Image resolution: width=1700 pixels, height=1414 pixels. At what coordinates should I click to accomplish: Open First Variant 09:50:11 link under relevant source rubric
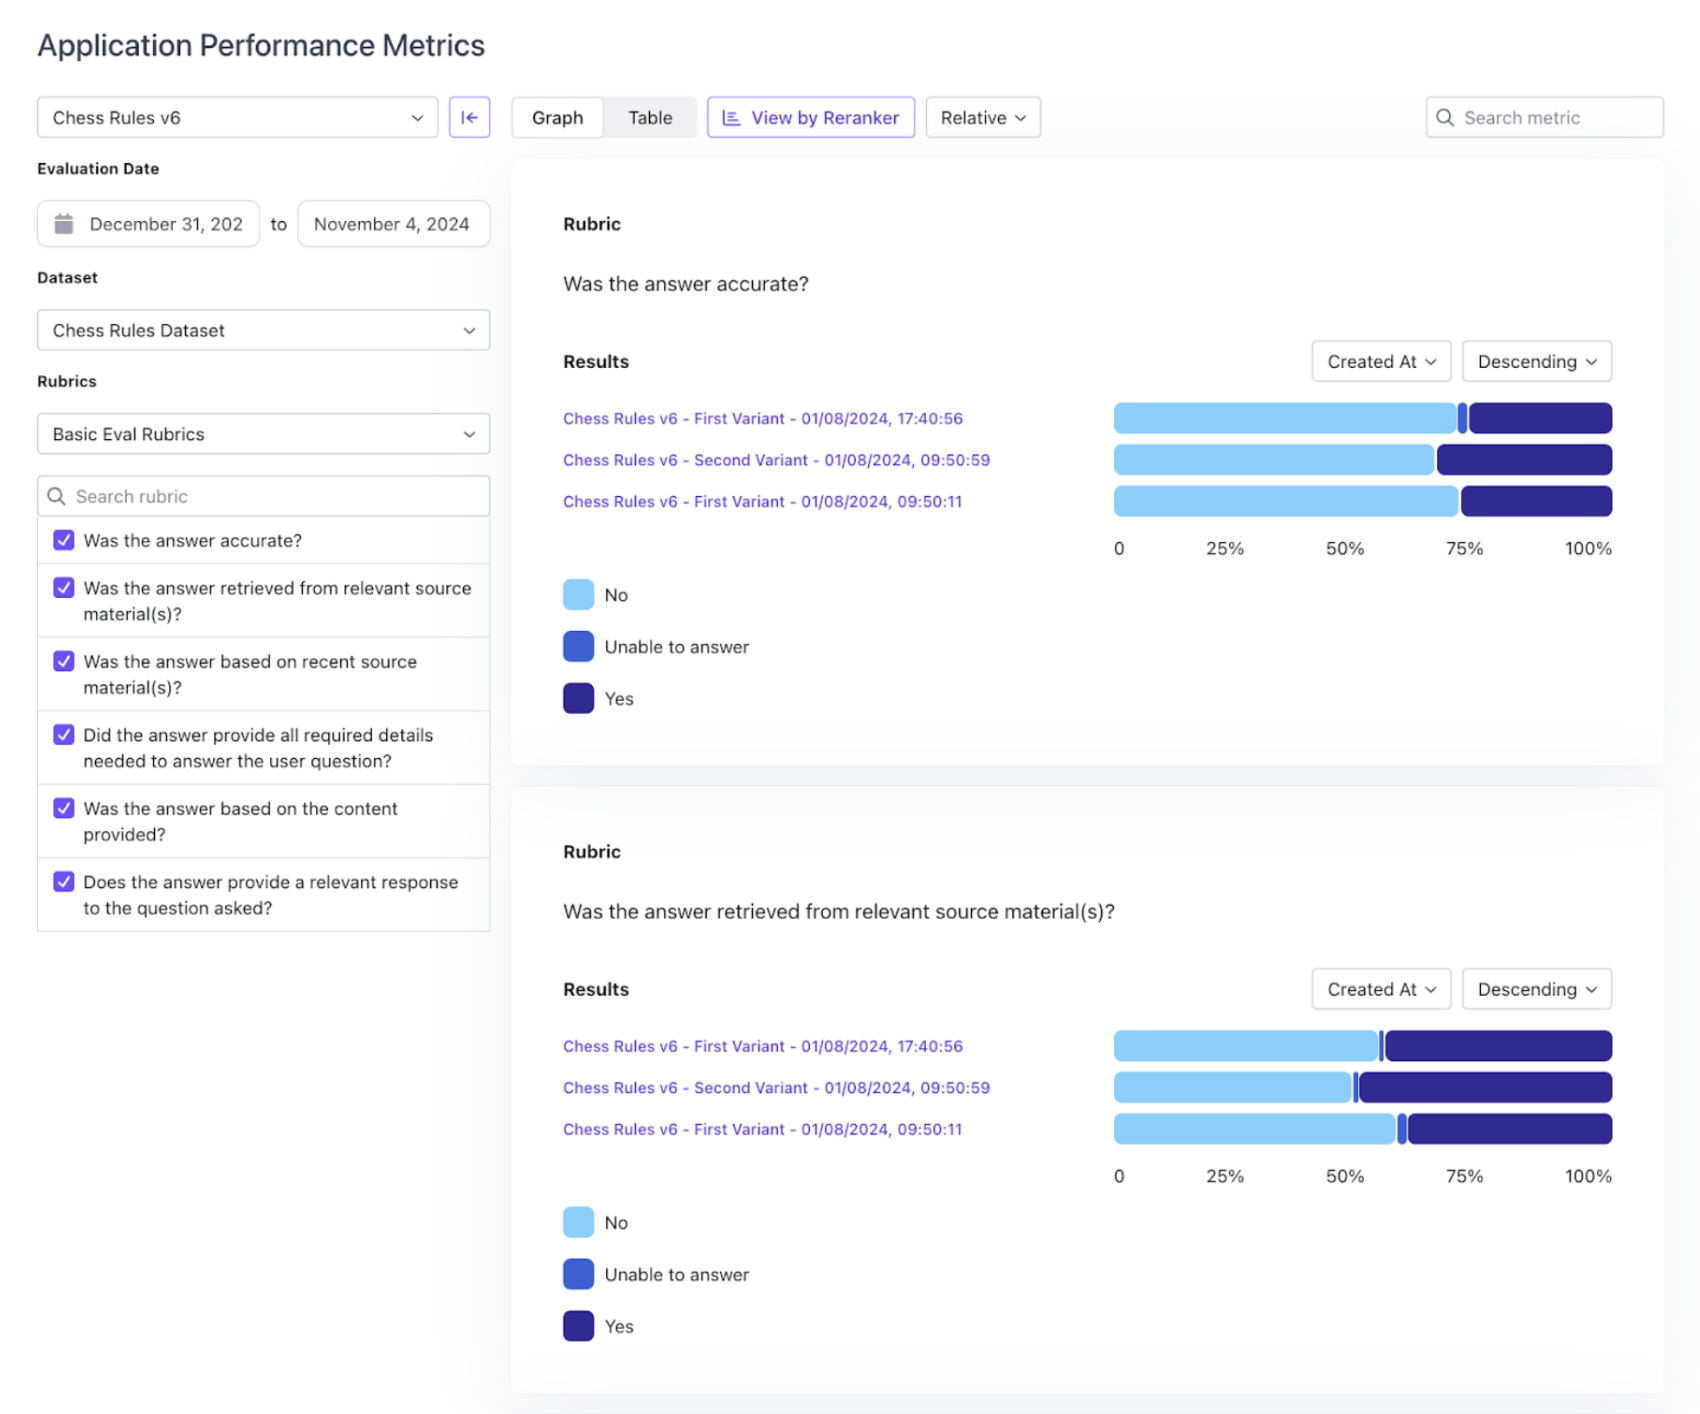763,1129
